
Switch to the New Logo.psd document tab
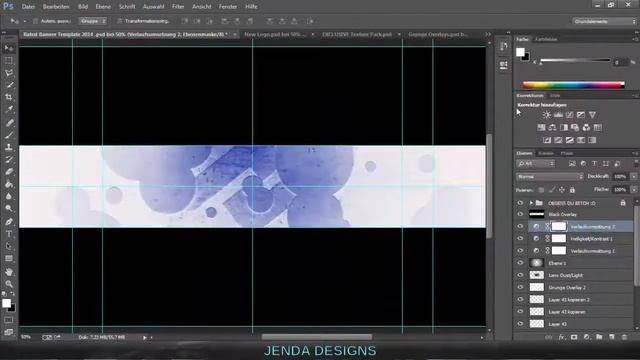275,35
